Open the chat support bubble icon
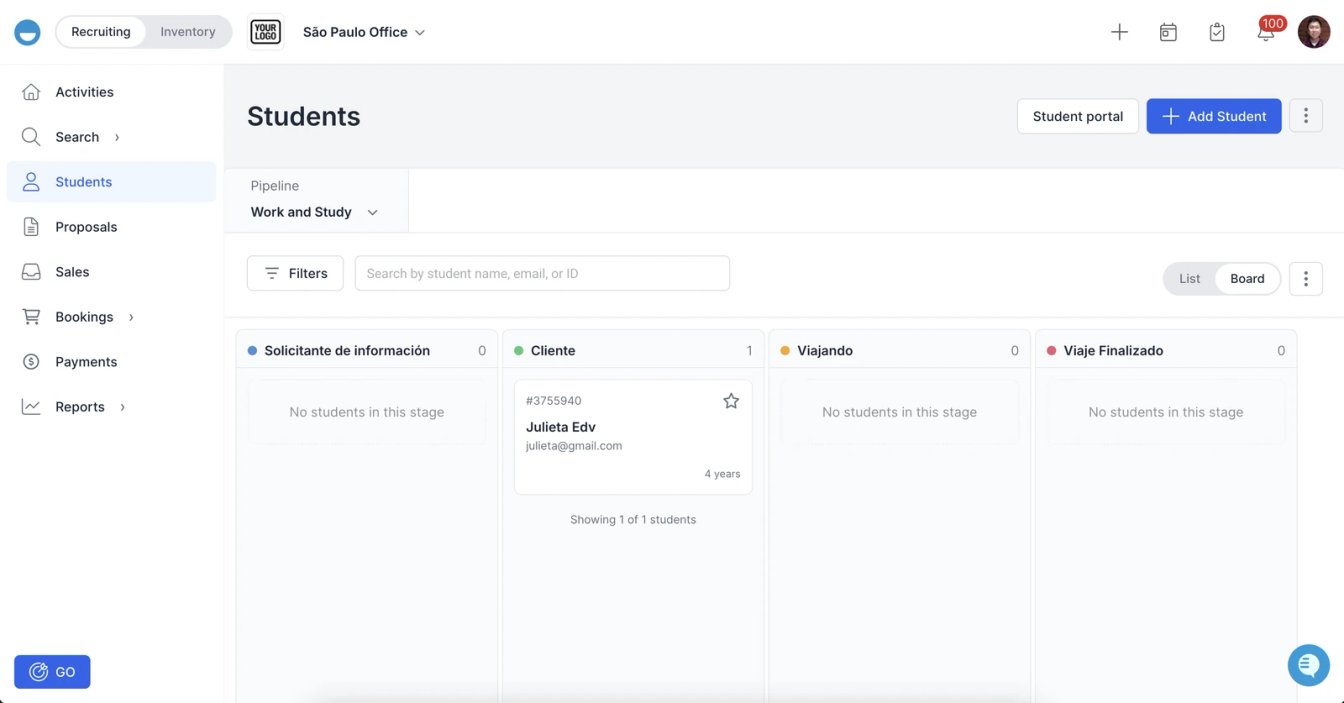 (1309, 664)
